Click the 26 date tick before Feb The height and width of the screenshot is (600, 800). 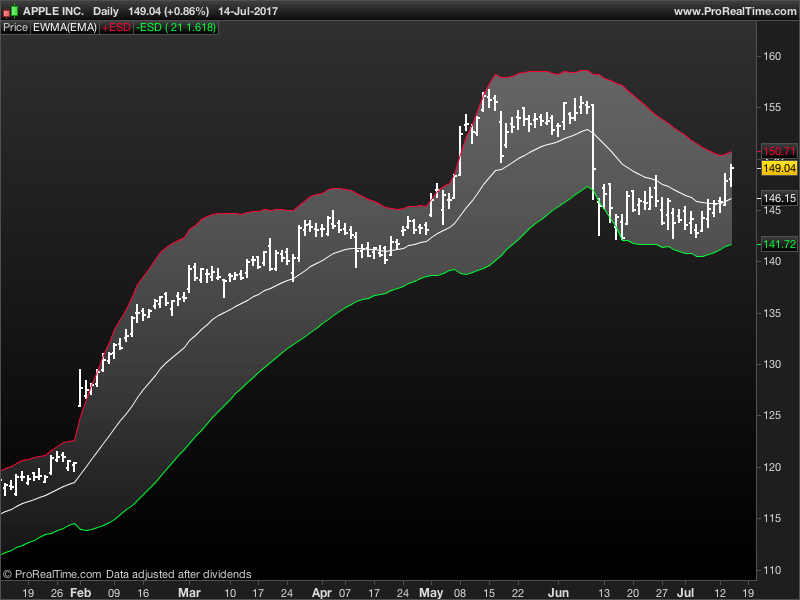coord(57,593)
